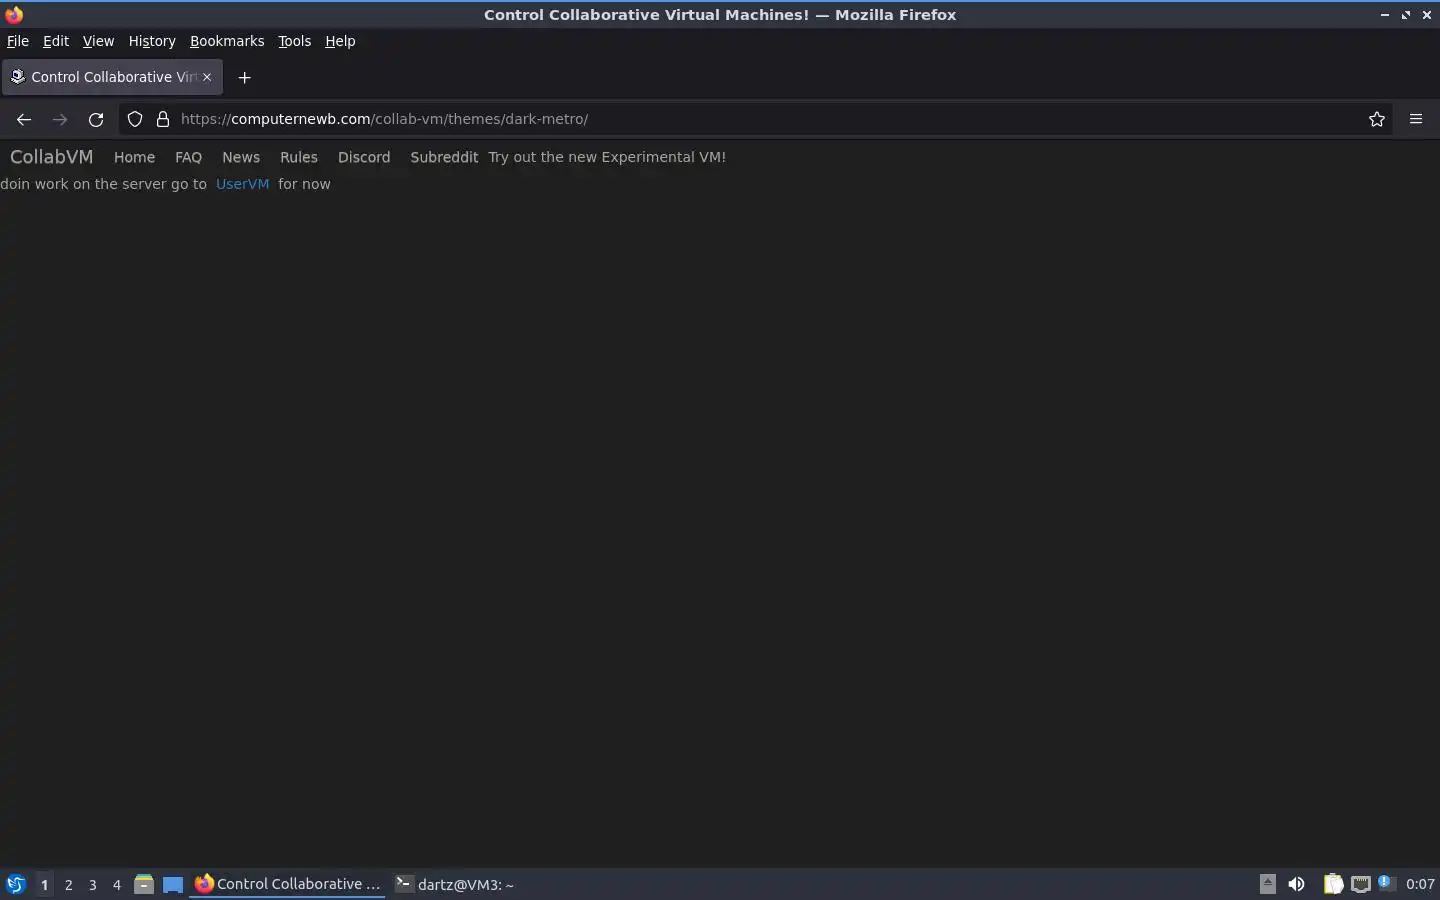Click Try out the new Experimental VM
1440x900 pixels.
click(x=607, y=157)
